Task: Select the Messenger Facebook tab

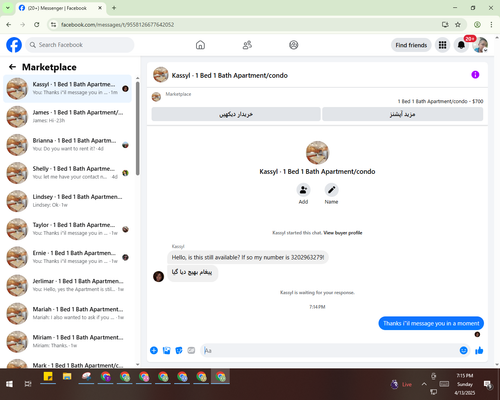Action: pos(60,8)
